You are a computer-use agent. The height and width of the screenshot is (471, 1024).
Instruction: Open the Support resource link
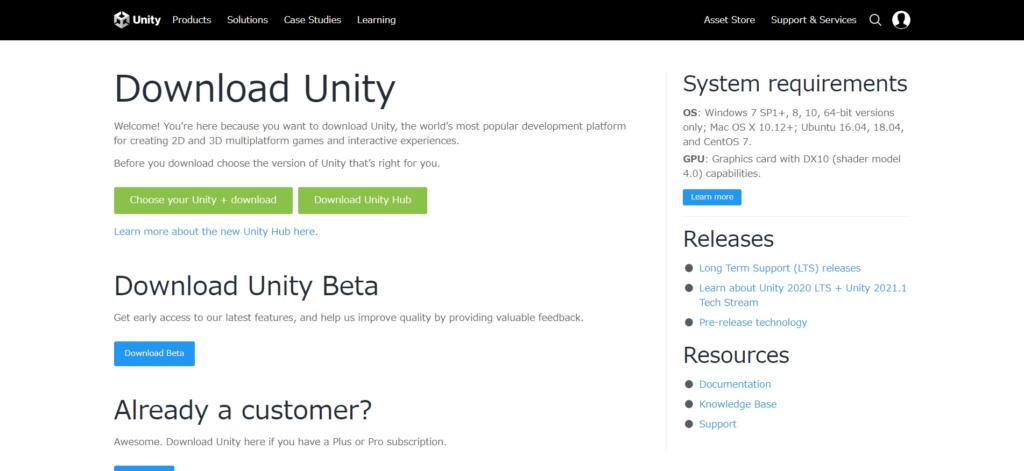click(x=717, y=424)
